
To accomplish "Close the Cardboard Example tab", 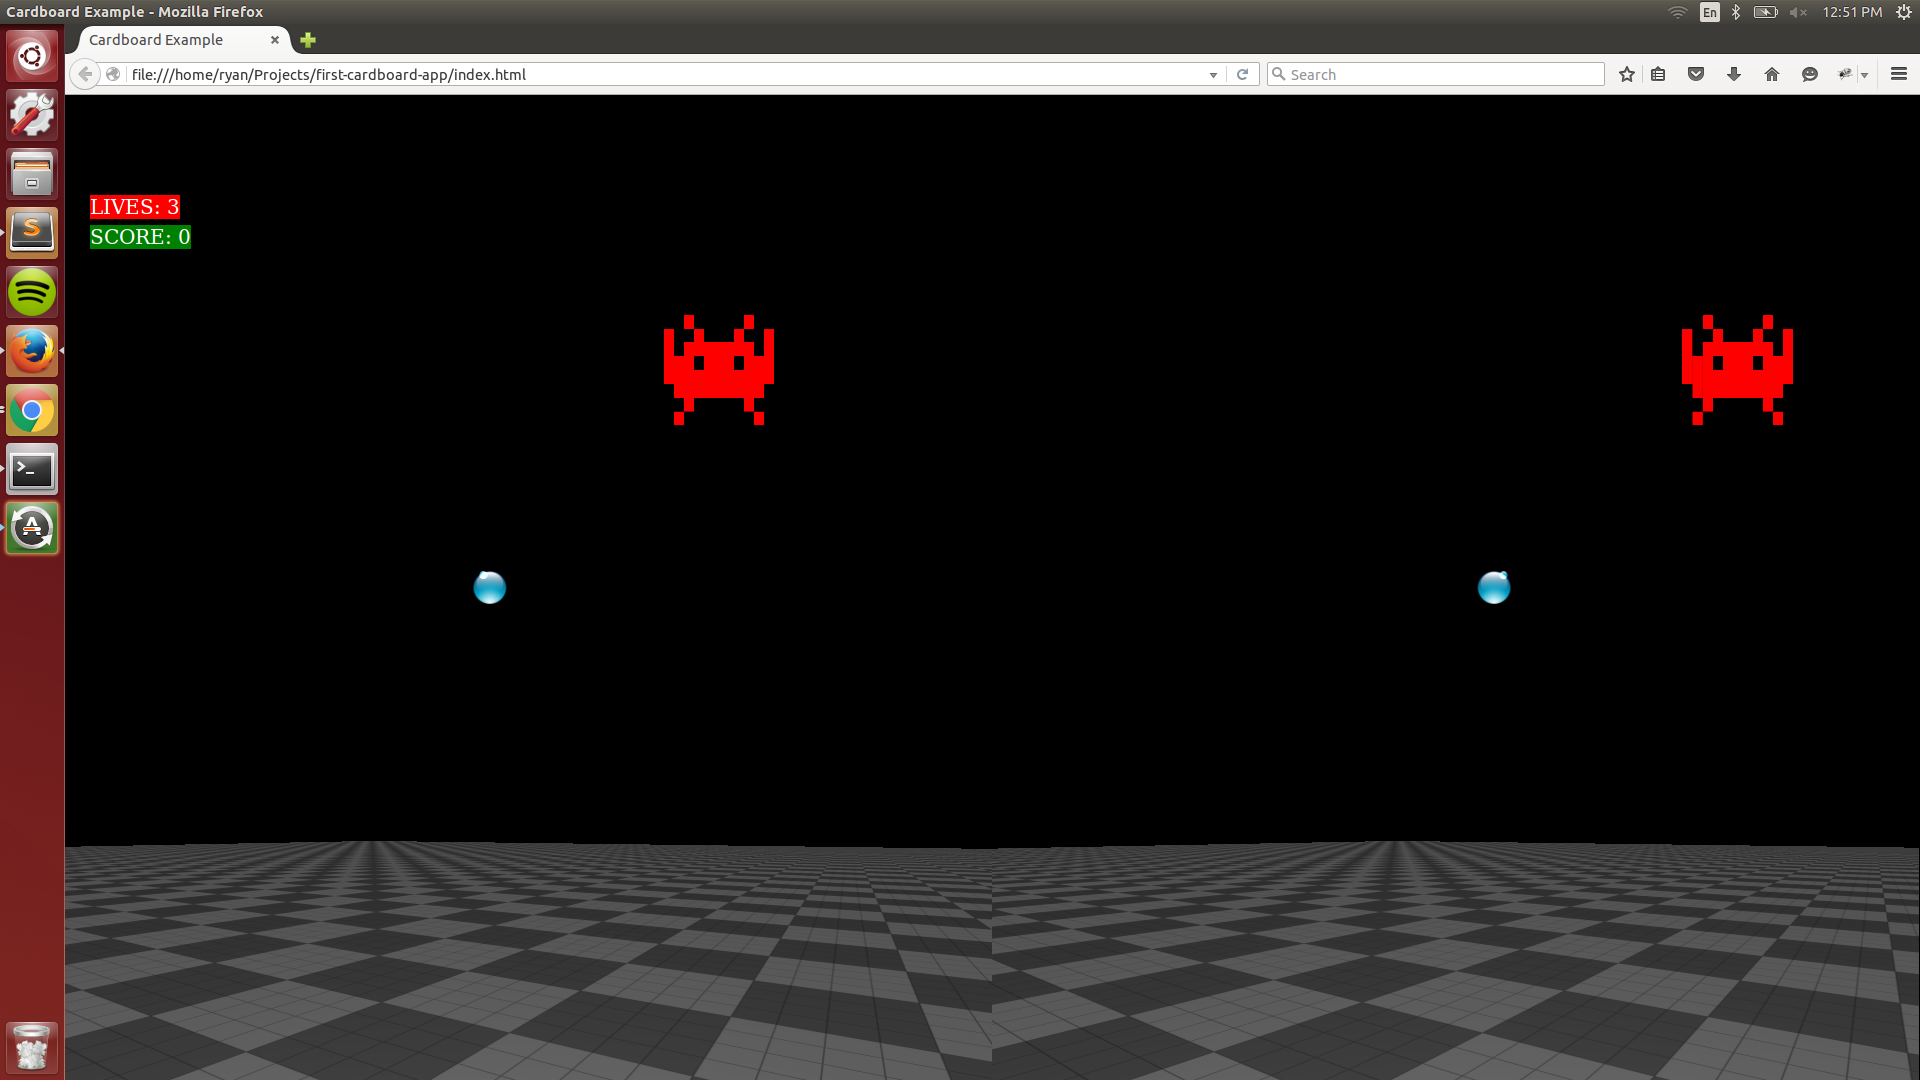I will [275, 40].
